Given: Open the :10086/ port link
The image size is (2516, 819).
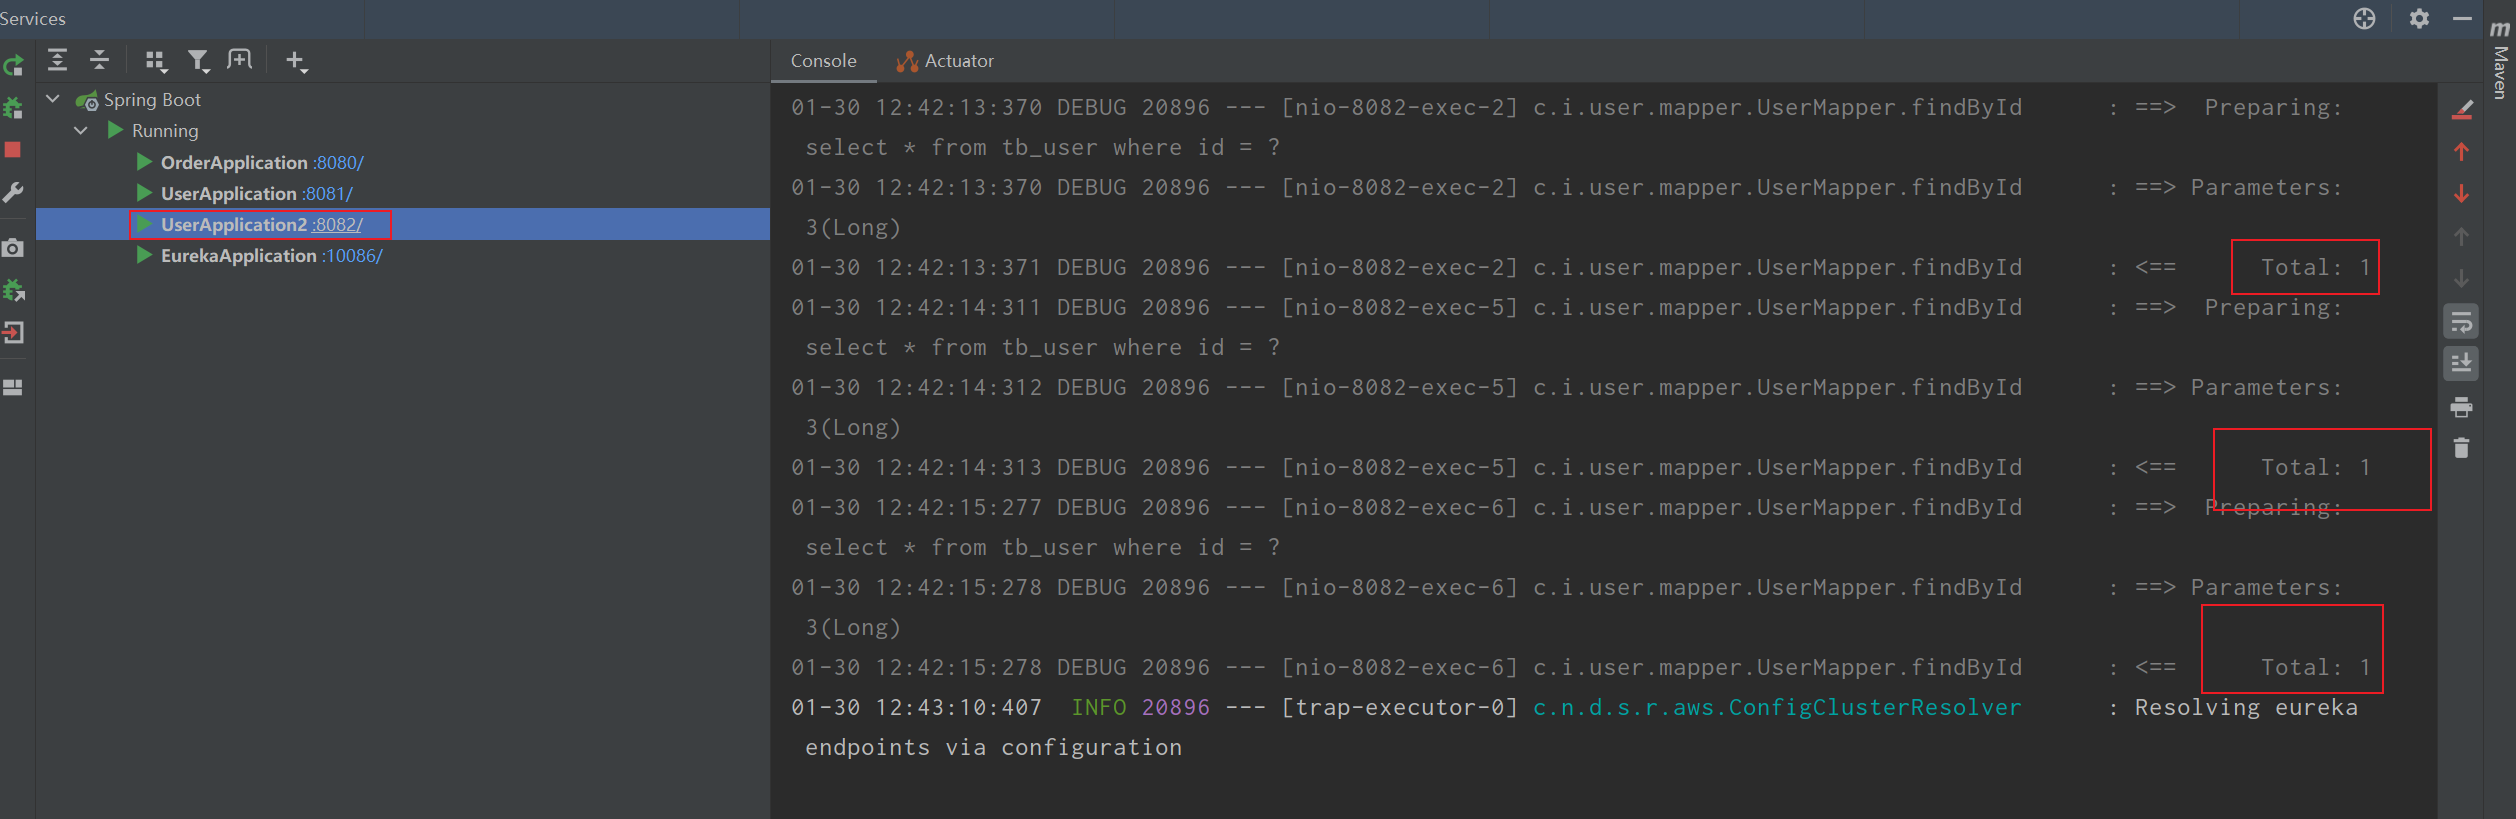Looking at the screenshot, I should (352, 255).
